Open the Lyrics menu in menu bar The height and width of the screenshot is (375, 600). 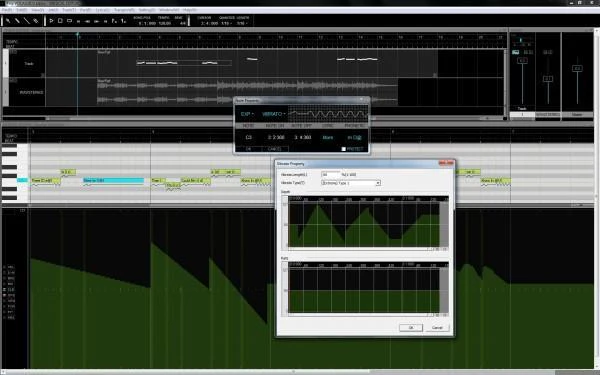[x=103, y=10]
